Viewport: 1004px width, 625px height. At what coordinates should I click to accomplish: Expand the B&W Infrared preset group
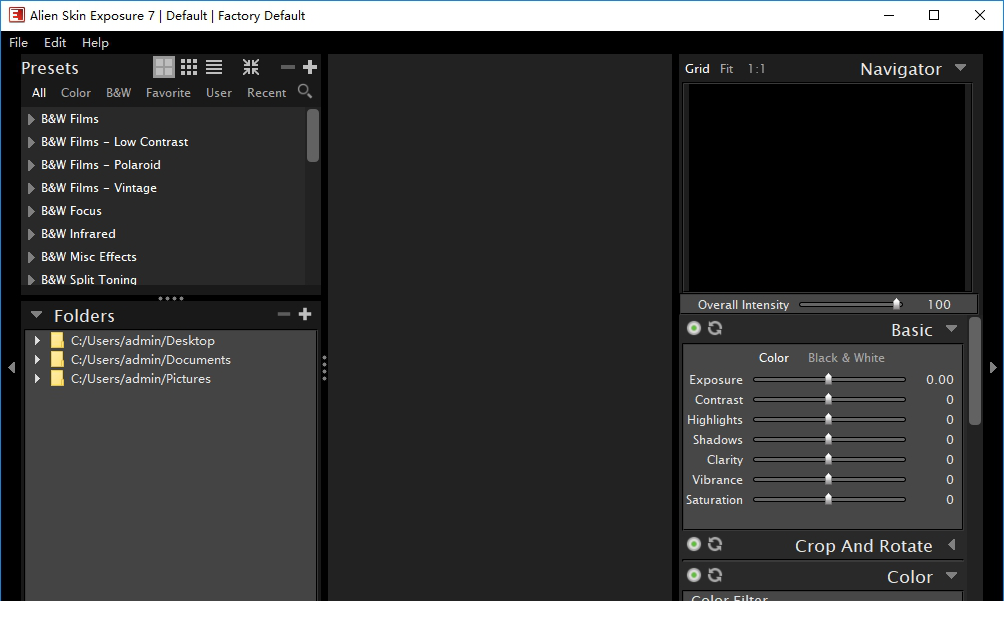click(31, 234)
